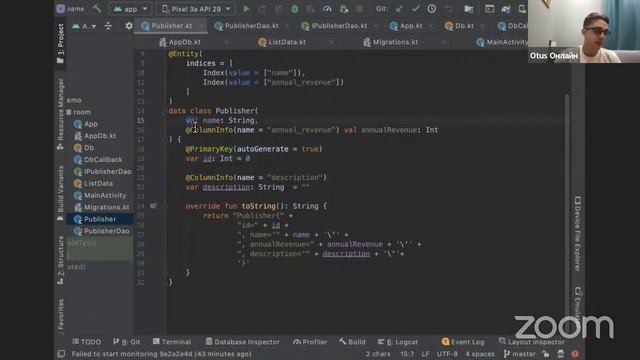Click the Git update project arrow icon
Image resolution: width=640 pixels, height=360 pixels.
click(399, 9)
